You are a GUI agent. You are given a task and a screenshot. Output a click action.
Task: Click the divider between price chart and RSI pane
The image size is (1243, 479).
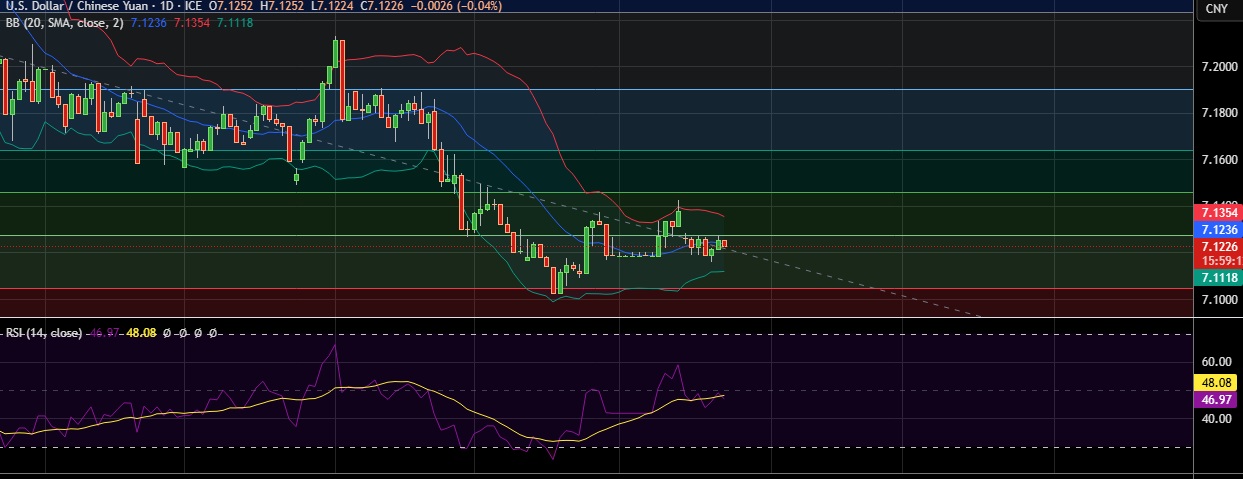click(600, 318)
